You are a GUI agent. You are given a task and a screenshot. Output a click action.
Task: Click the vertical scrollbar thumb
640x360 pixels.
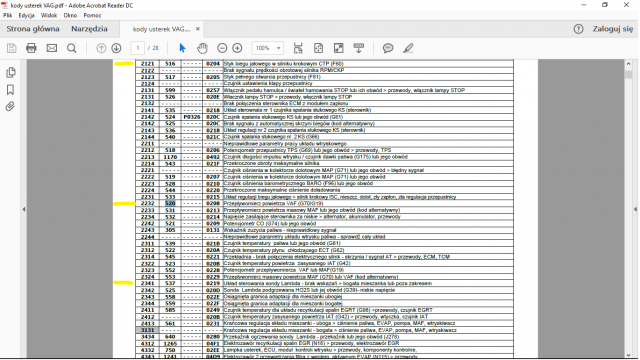629,74
